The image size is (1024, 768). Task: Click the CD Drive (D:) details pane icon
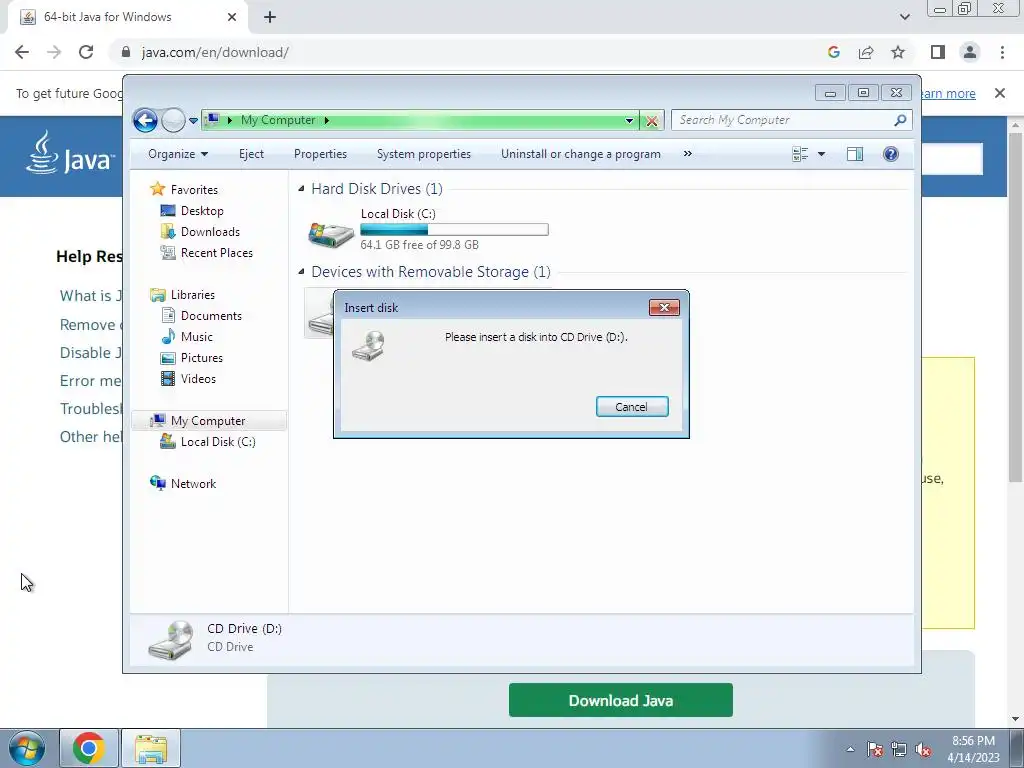point(170,639)
